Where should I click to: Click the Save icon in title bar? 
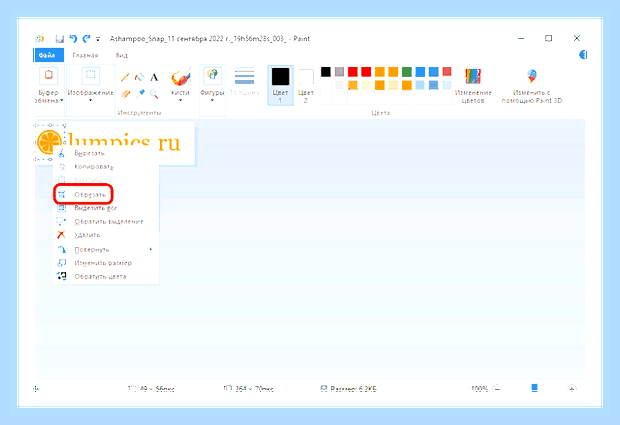60,39
